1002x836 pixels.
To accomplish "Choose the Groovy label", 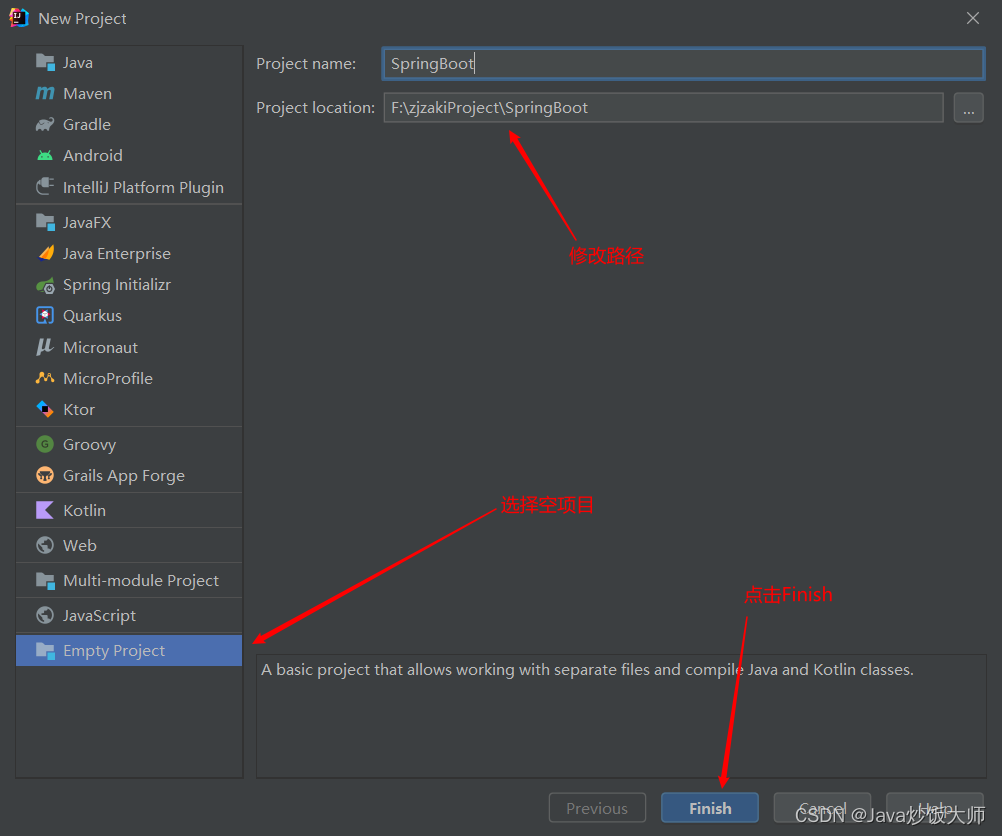I will (89, 444).
